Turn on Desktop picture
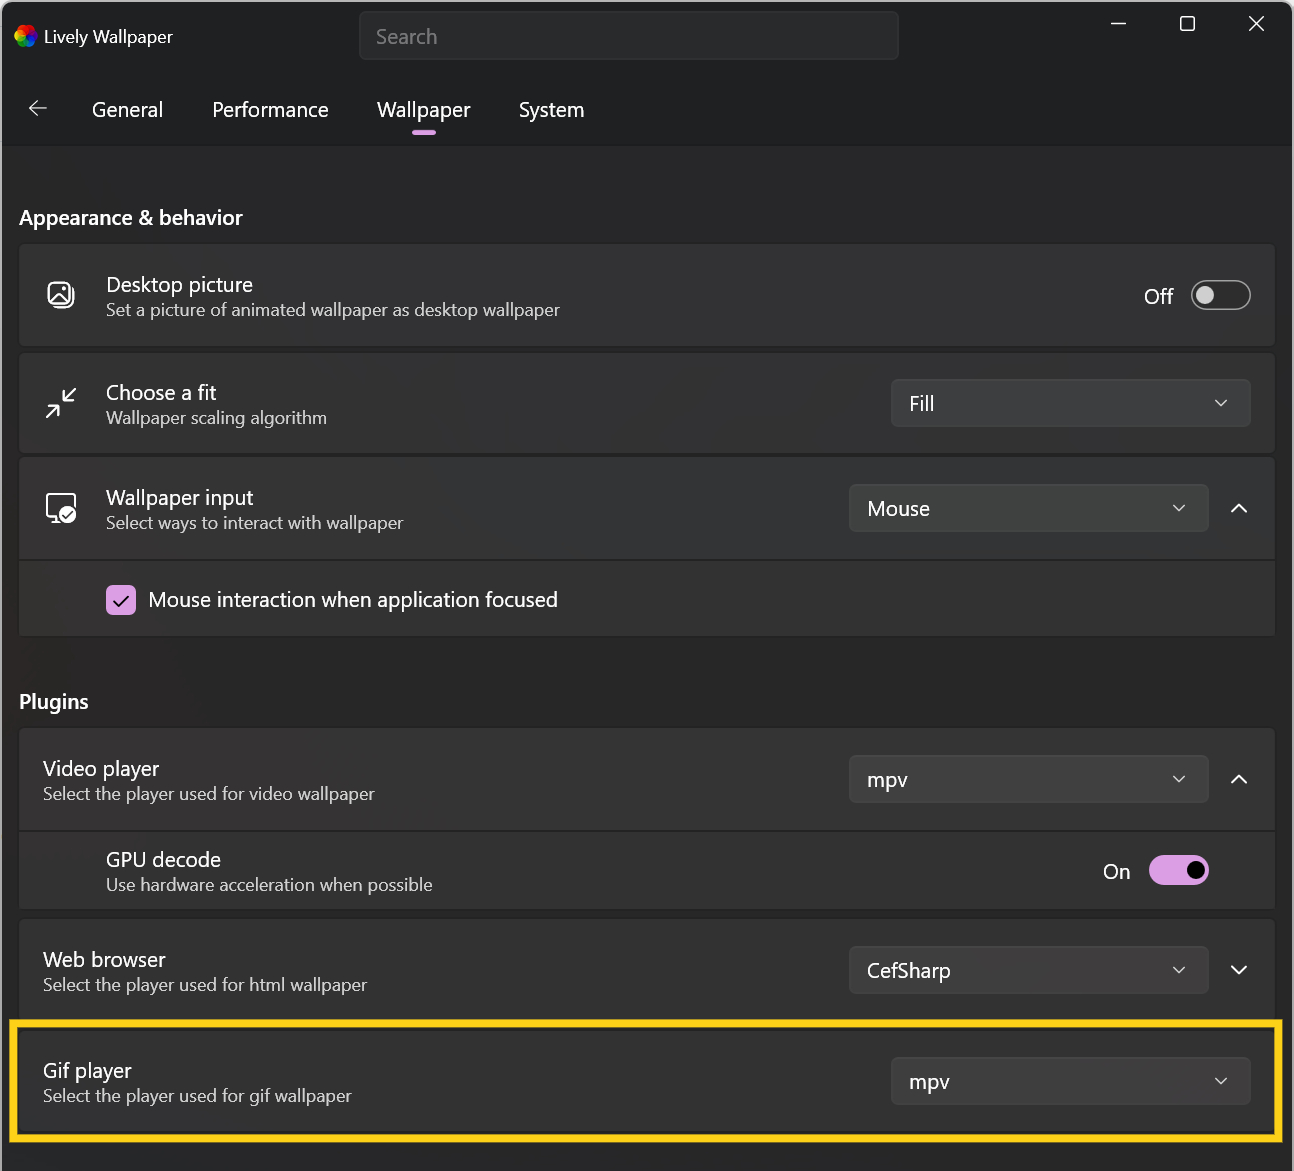This screenshot has height=1171, width=1294. tap(1220, 295)
